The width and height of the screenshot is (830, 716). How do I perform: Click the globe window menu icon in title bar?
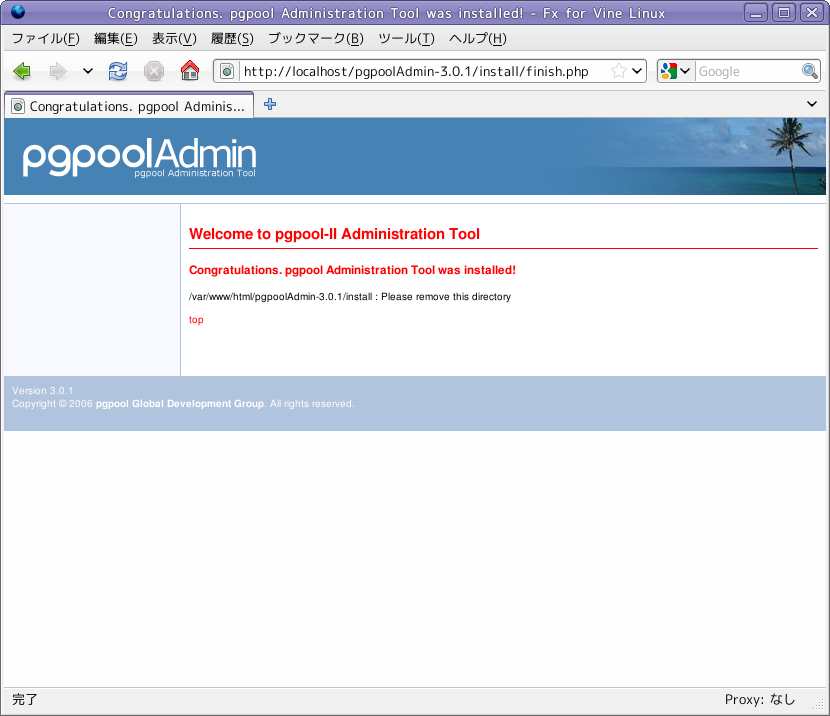tap(18, 12)
